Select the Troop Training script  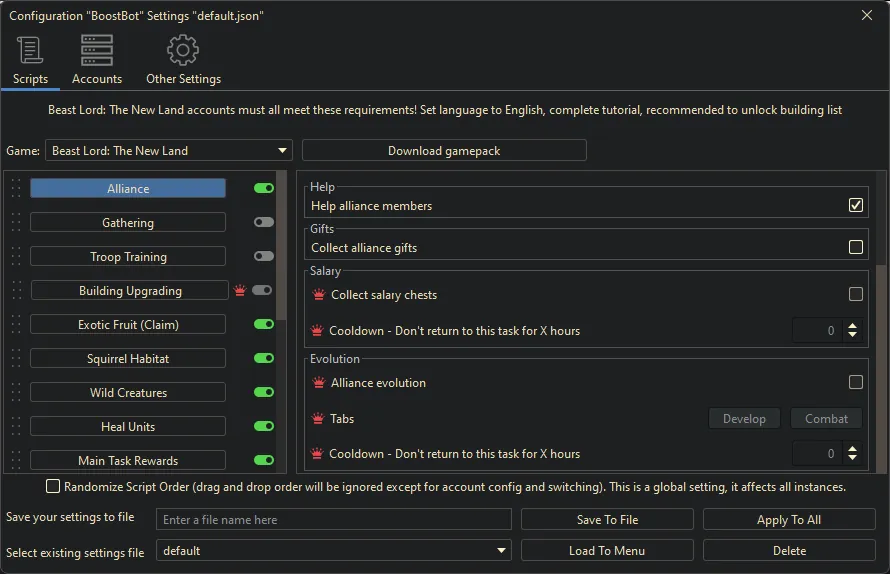128,257
